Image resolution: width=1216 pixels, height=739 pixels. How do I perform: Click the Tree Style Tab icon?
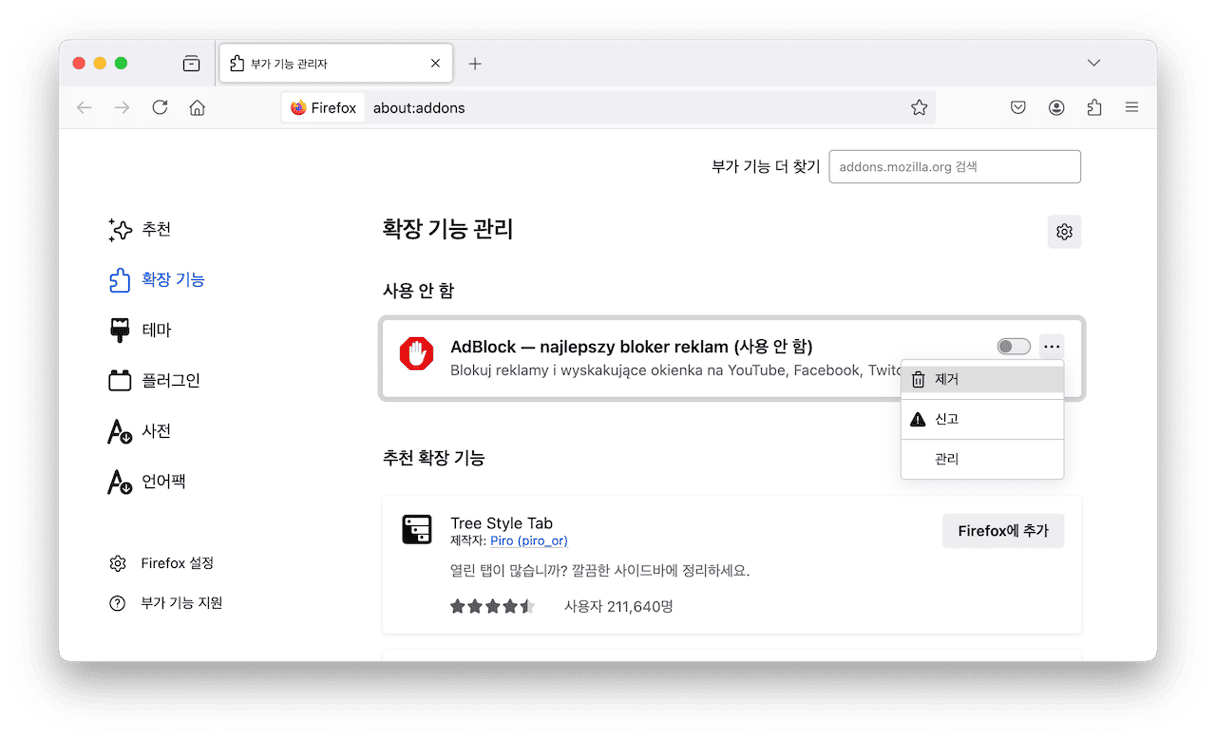tap(417, 529)
